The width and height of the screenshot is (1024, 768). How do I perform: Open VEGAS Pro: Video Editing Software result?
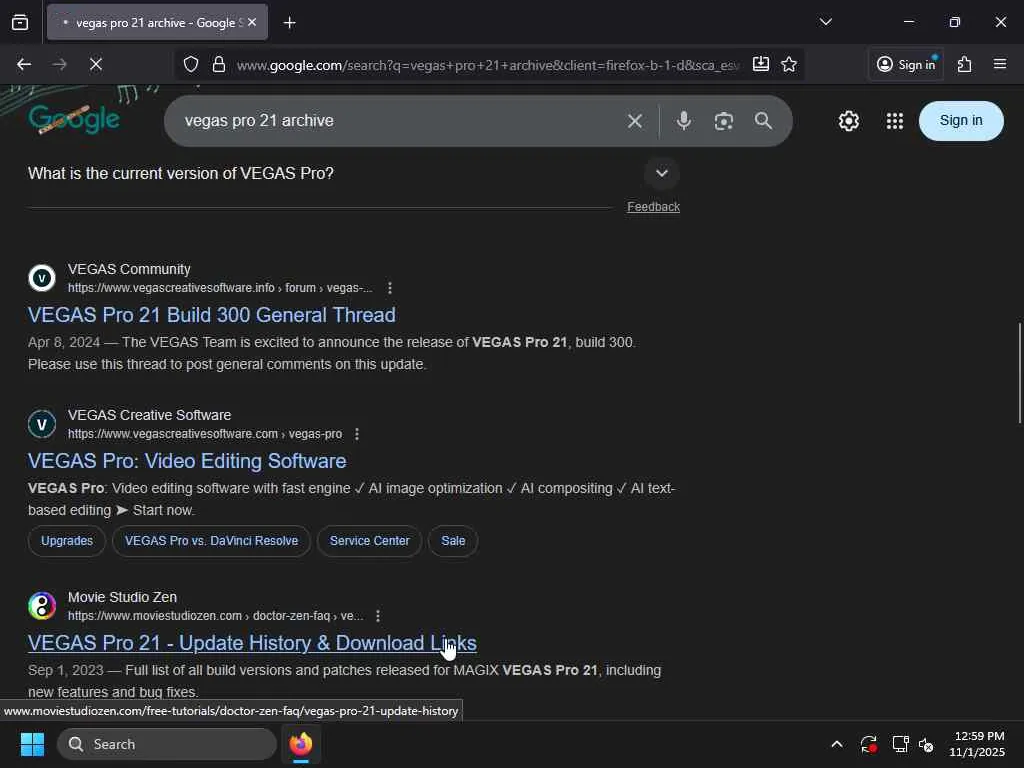187,461
